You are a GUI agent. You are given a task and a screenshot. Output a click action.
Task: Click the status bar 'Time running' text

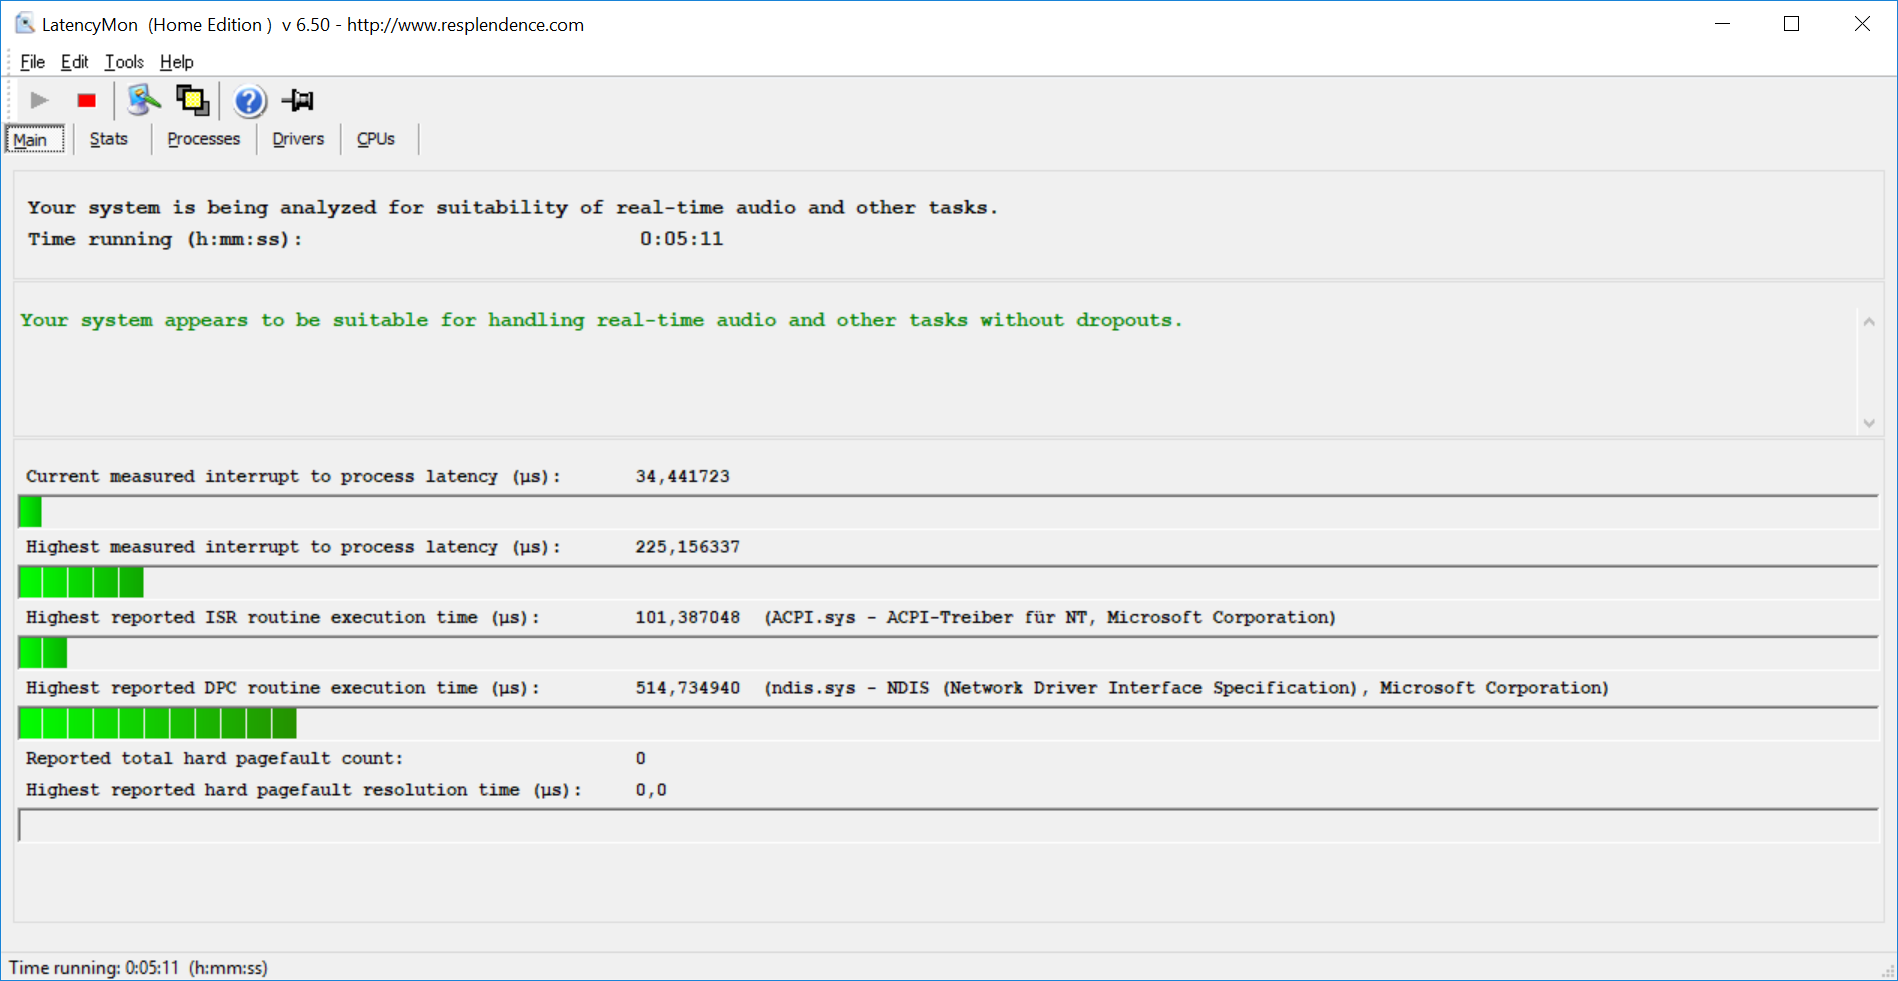pyautogui.click(x=138, y=968)
